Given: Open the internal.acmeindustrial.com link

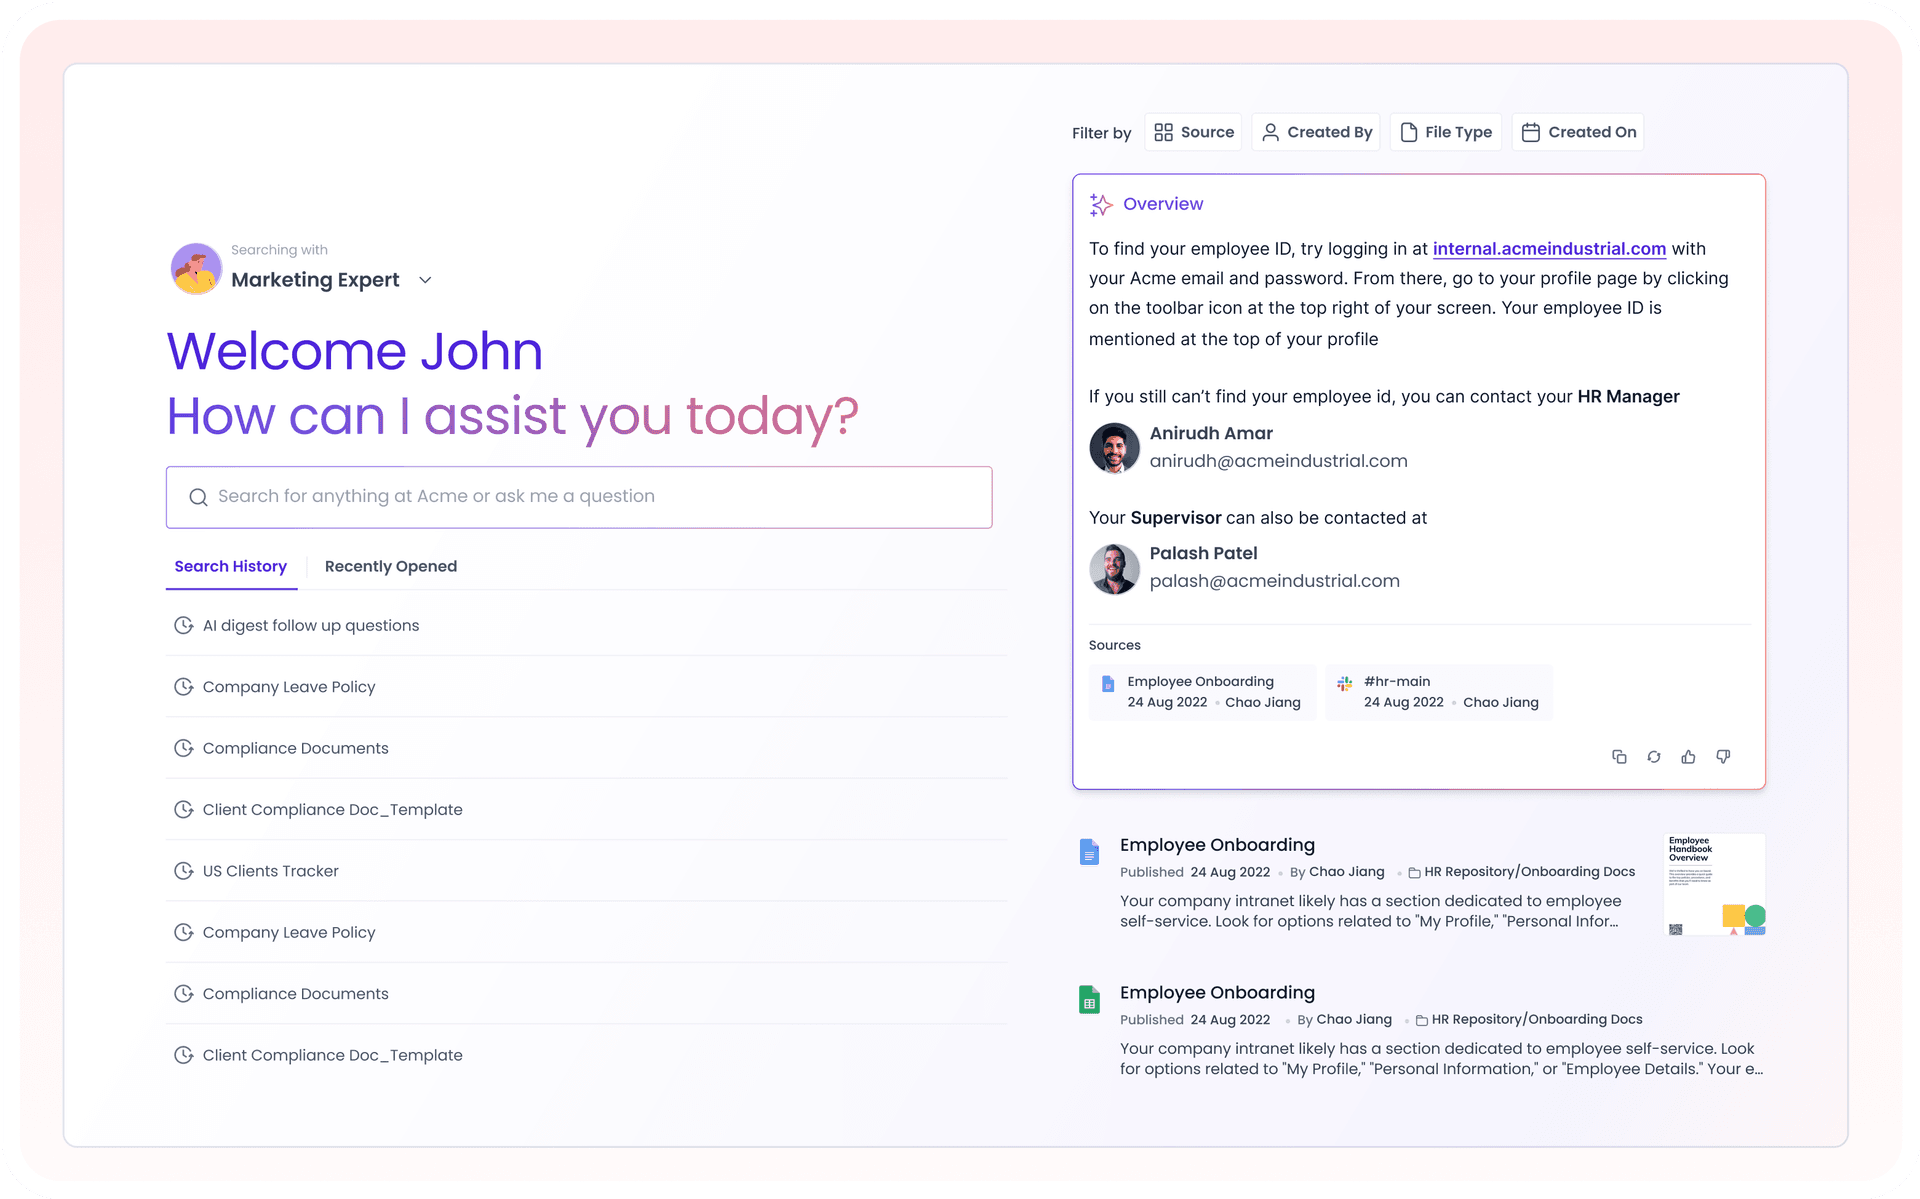Looking at the screenshot, I should pyautogui.click(x=1549, y=249).
